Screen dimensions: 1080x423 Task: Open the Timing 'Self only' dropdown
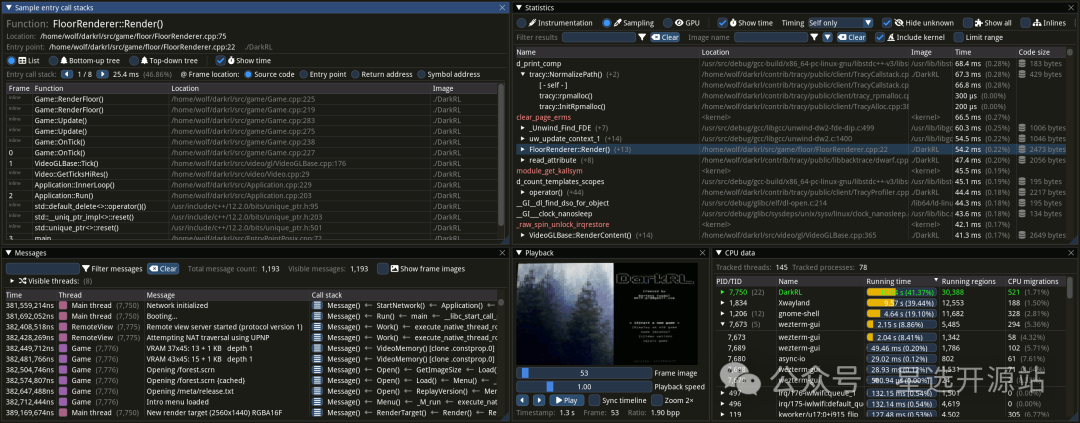(842, 23)
